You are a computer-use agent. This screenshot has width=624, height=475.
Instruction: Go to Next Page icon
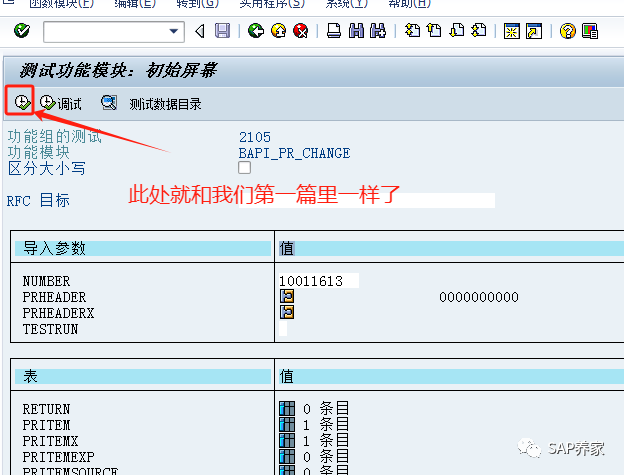click(x=457, y=31)
